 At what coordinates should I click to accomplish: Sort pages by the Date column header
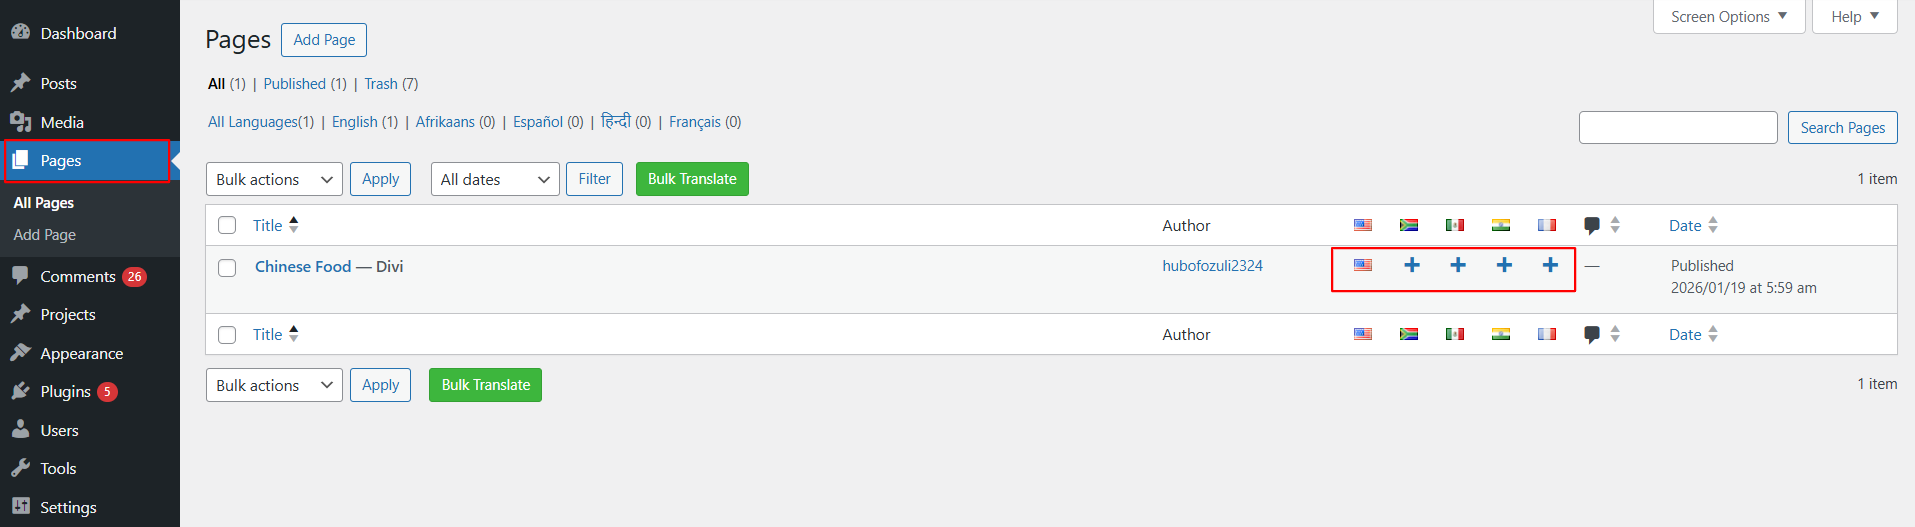click(x=1685, y=225)
